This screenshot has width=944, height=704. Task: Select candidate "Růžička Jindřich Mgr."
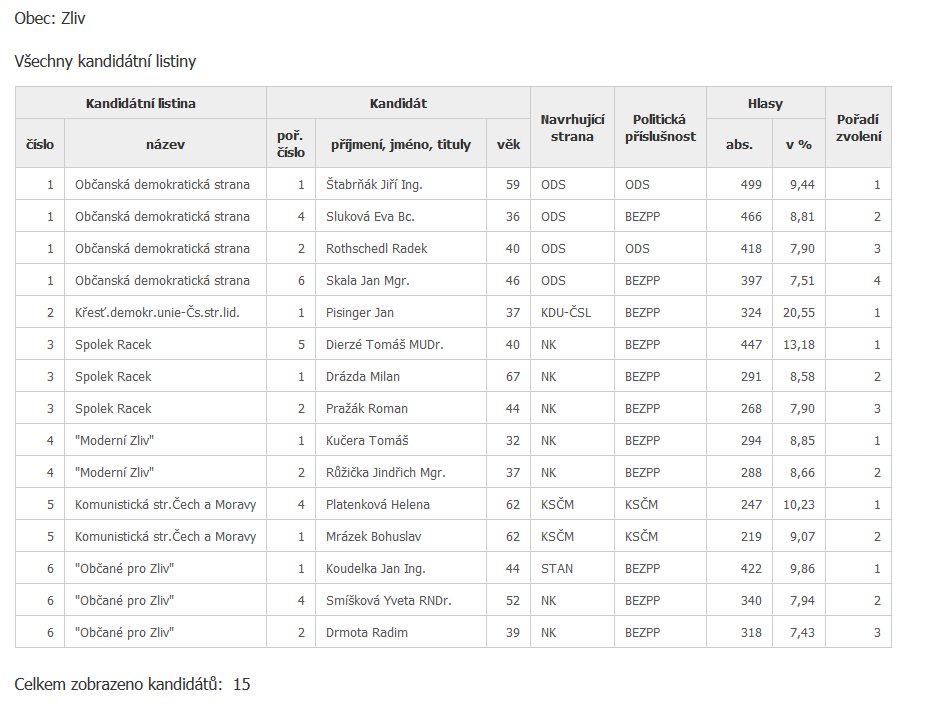coord(386,472)
